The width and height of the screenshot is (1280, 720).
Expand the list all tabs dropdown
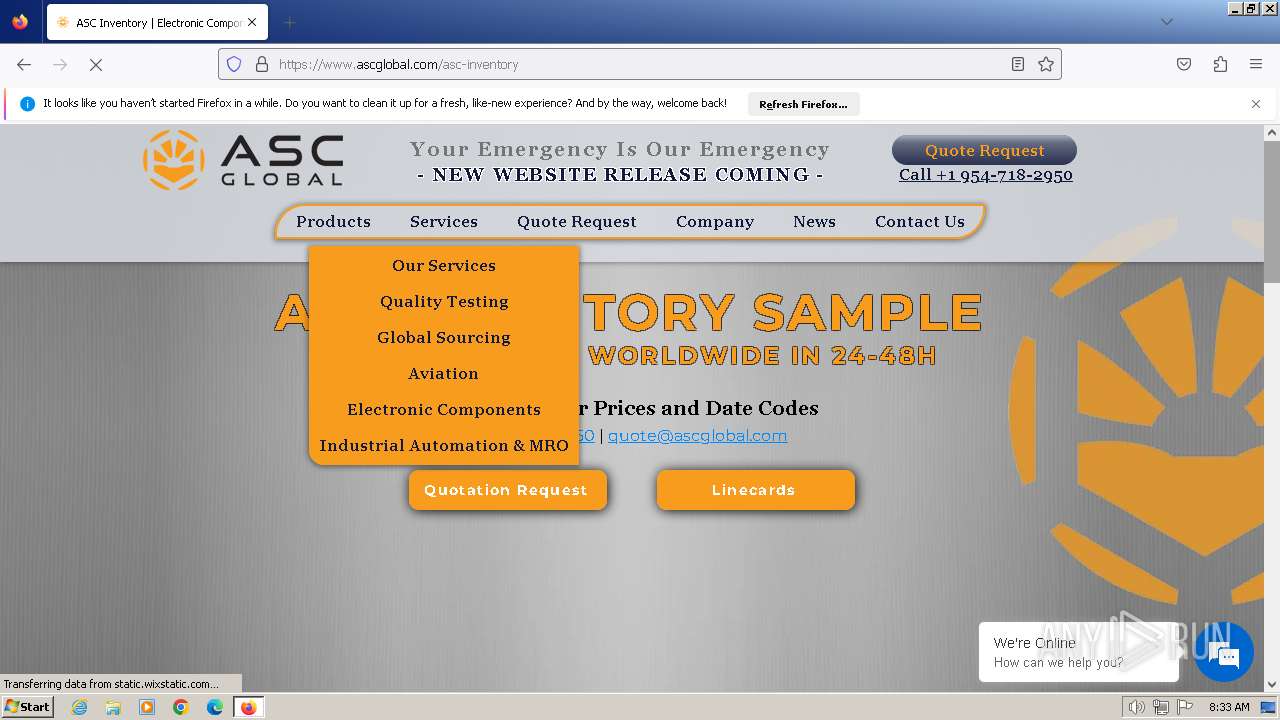(x=1166, y=22)
